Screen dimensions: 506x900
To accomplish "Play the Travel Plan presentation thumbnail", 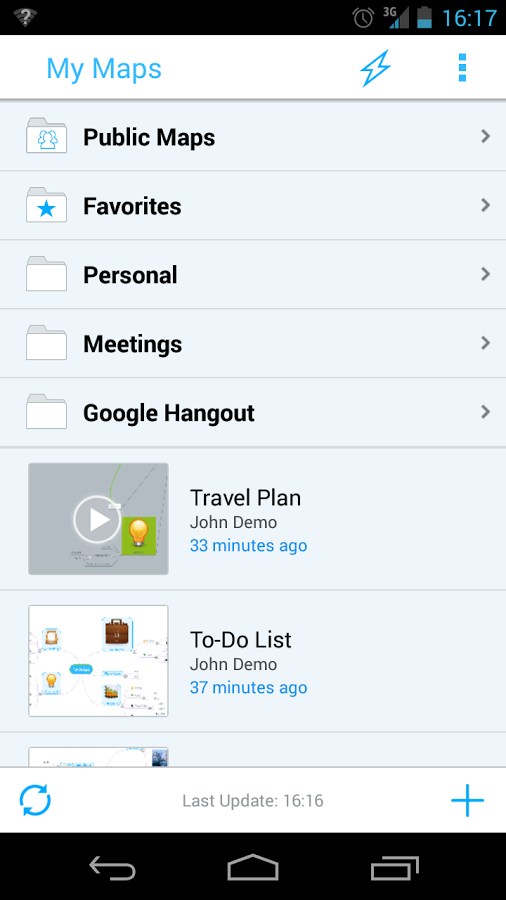I will [x=98, y=519].
